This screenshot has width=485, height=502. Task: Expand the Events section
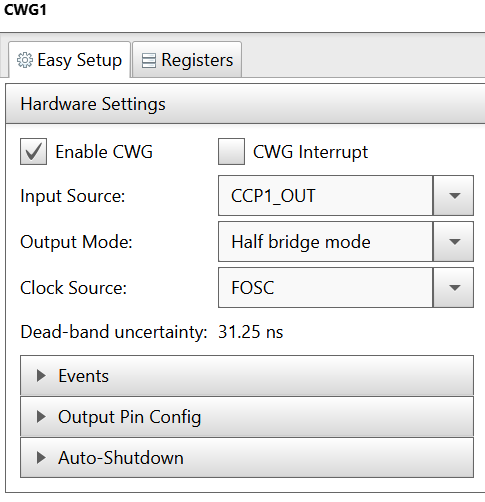[247, 376]
